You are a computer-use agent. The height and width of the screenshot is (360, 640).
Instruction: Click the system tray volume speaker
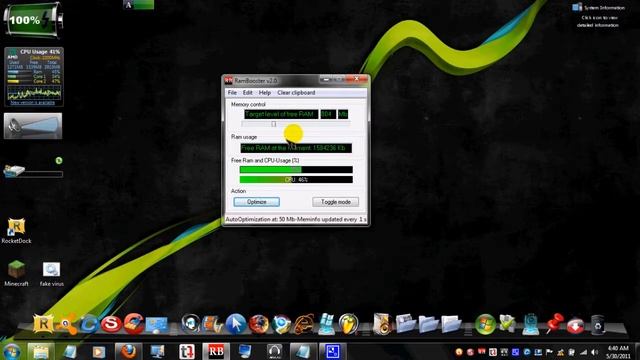pos(594,352)
